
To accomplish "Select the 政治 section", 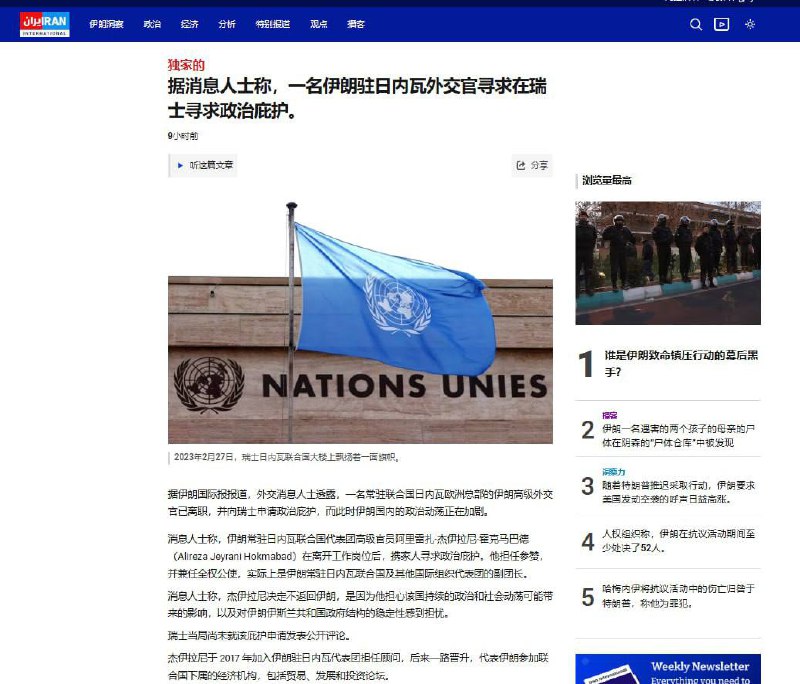I will pyautogui.click(x=152, y=23).
